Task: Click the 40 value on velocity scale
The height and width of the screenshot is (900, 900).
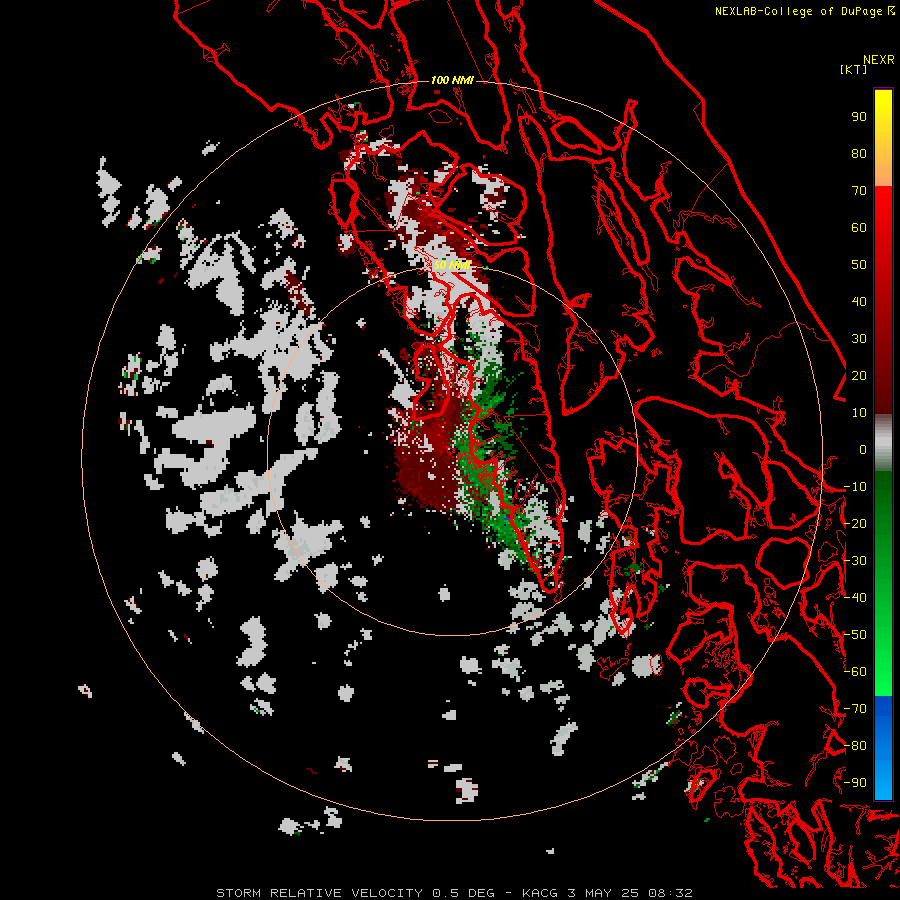Action: click(859, 302)
